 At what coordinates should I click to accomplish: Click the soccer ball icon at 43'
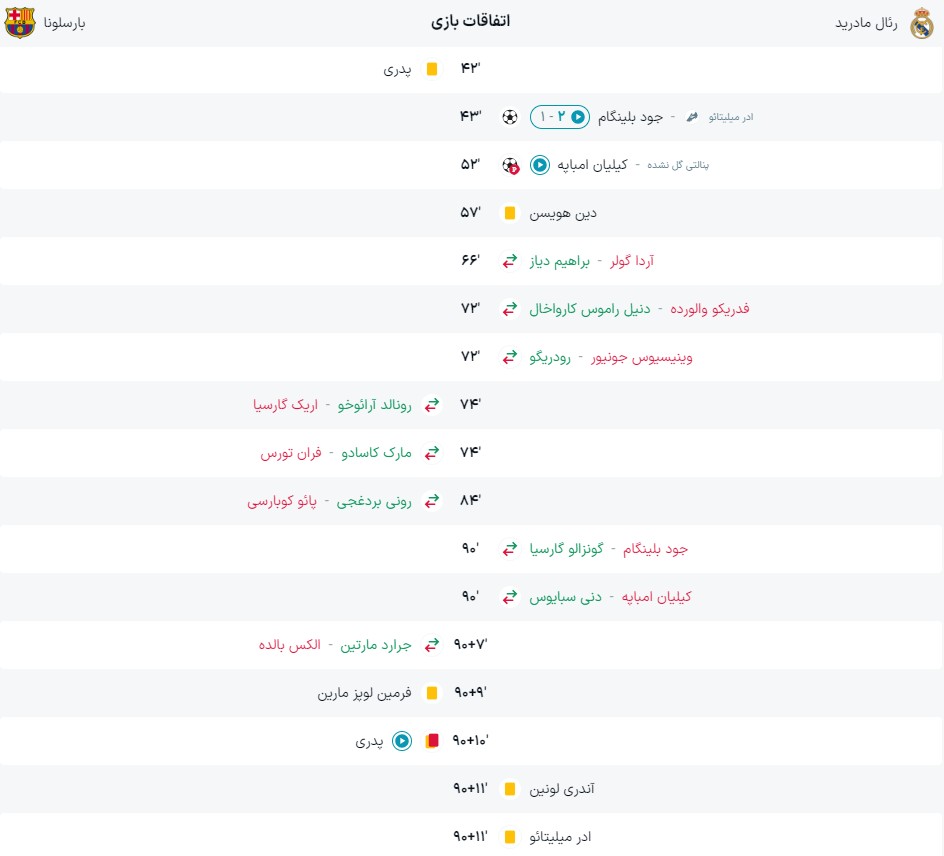click(x=510, y=117)
